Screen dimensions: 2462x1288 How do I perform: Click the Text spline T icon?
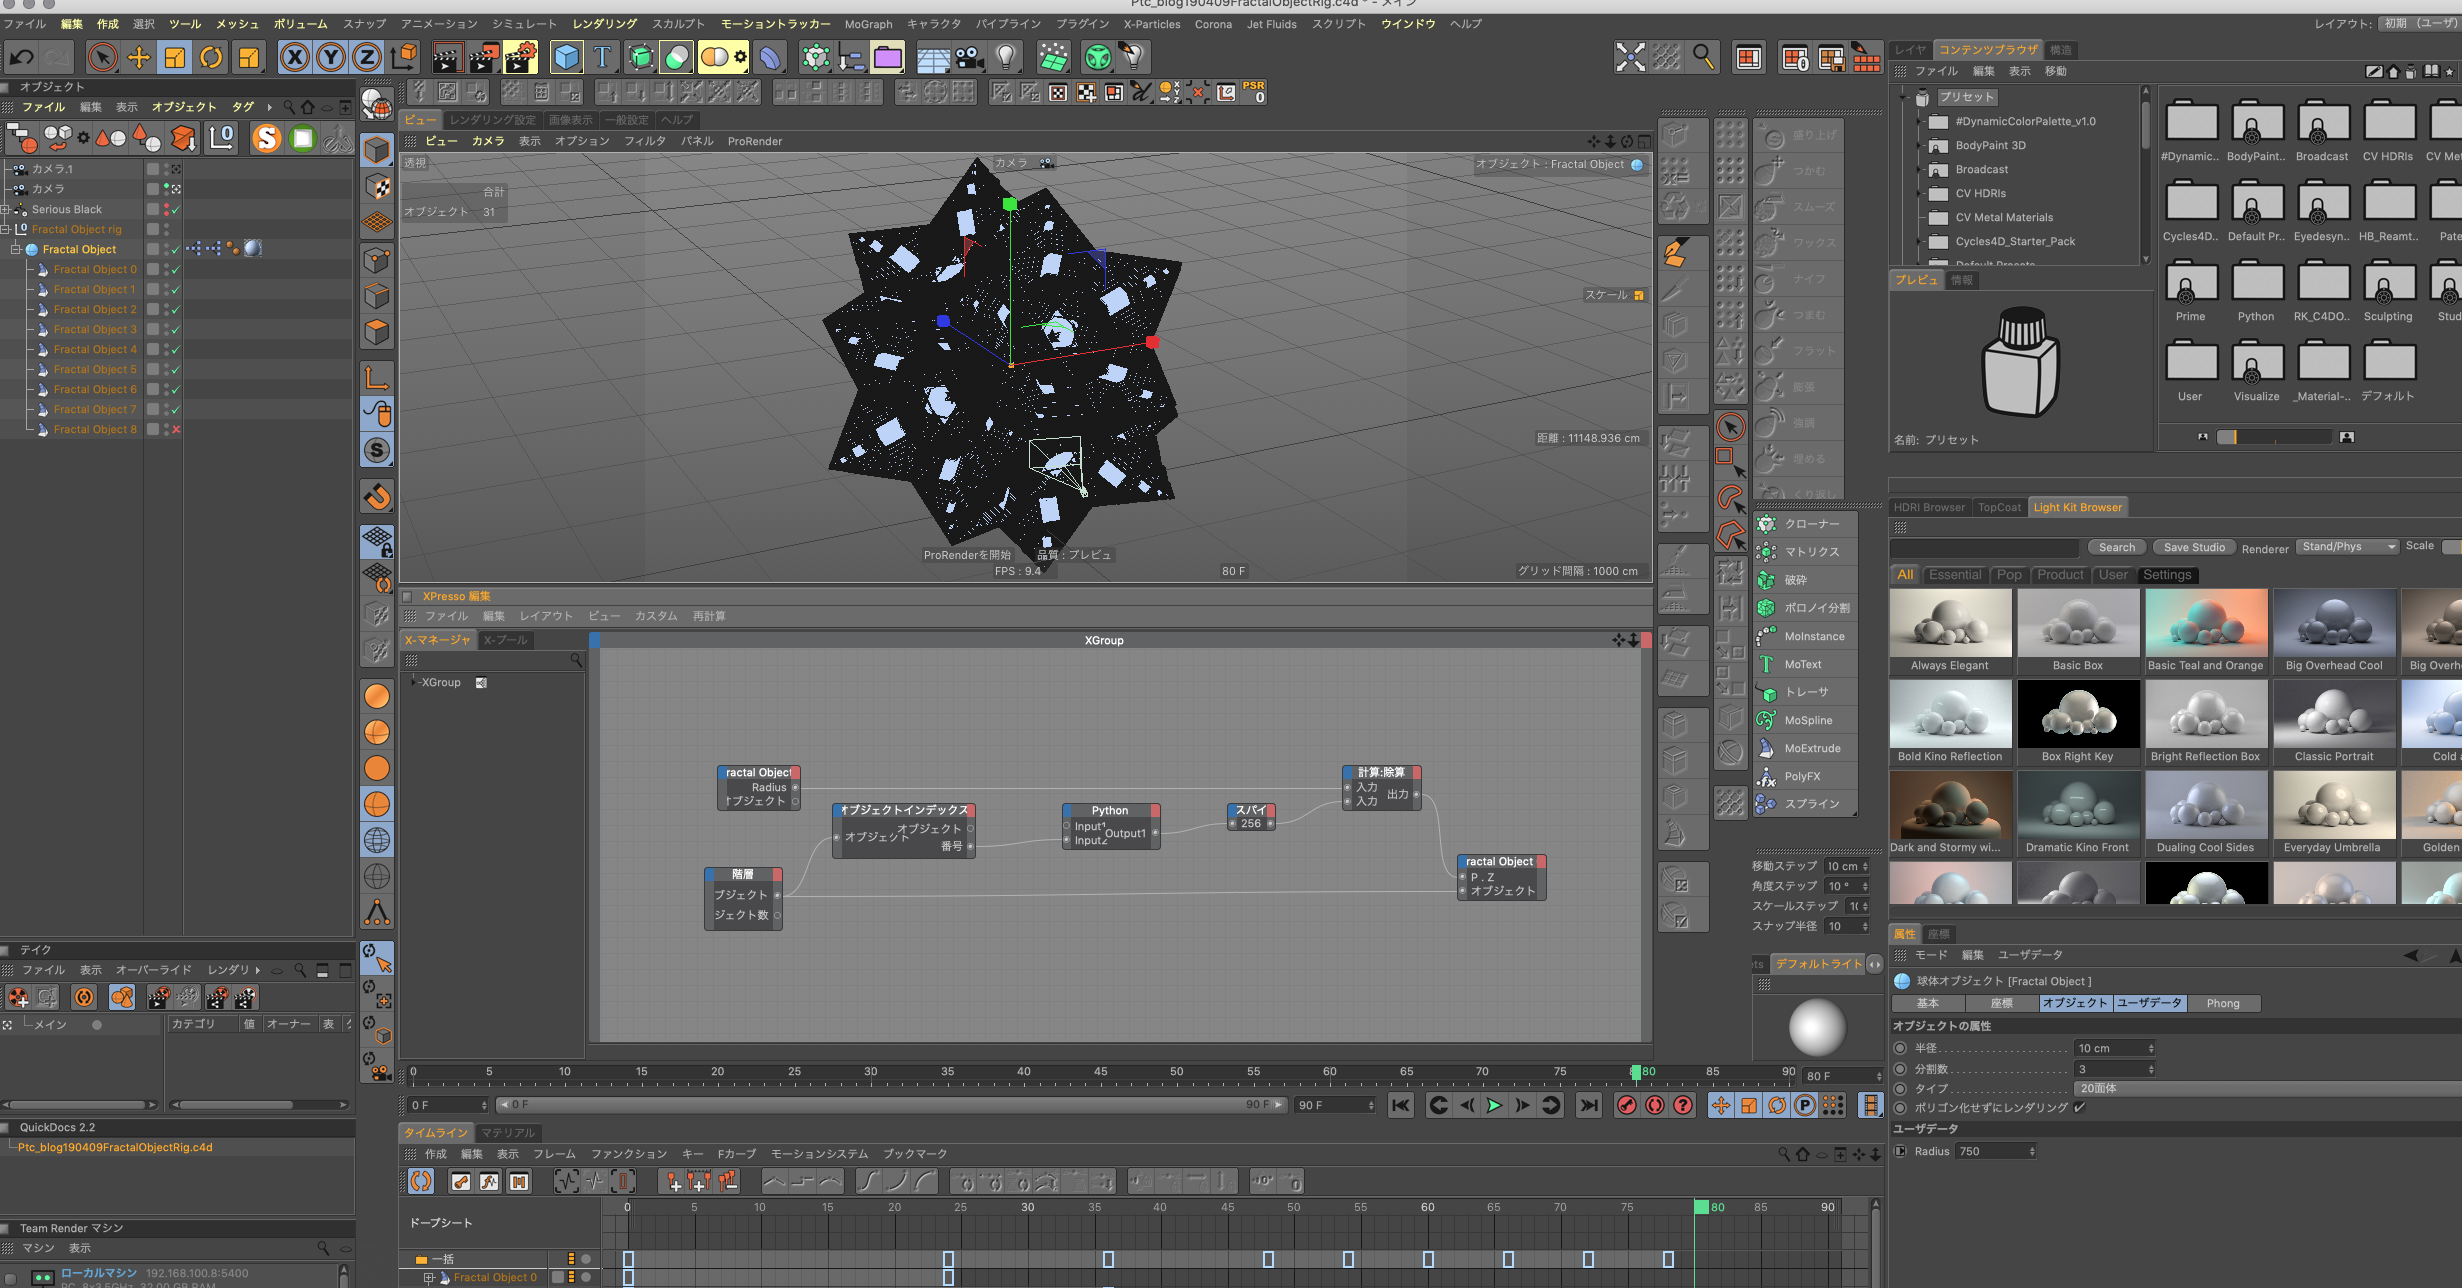pos(603,57)
